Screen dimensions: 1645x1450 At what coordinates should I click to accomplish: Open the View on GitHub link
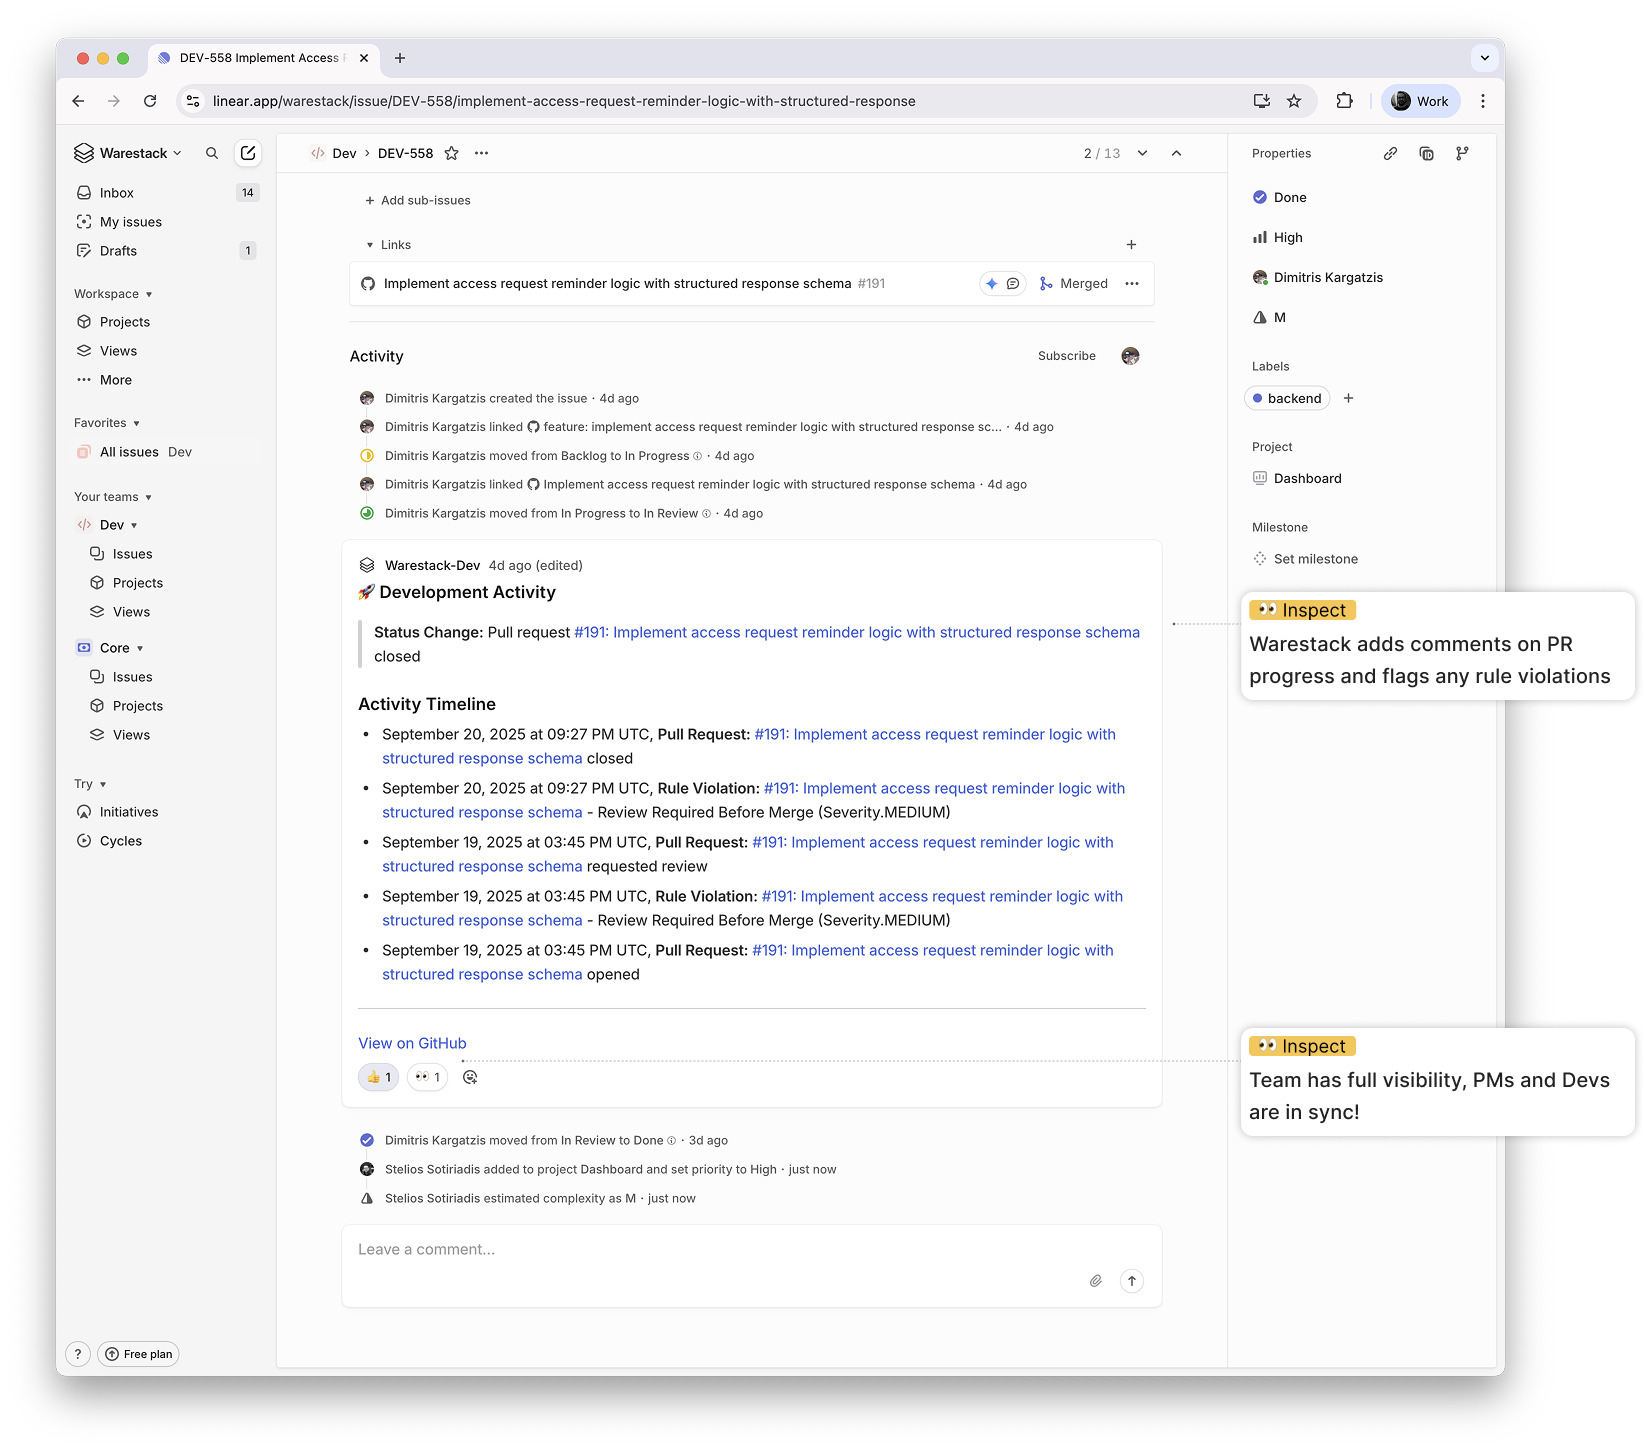[412, 1043]
